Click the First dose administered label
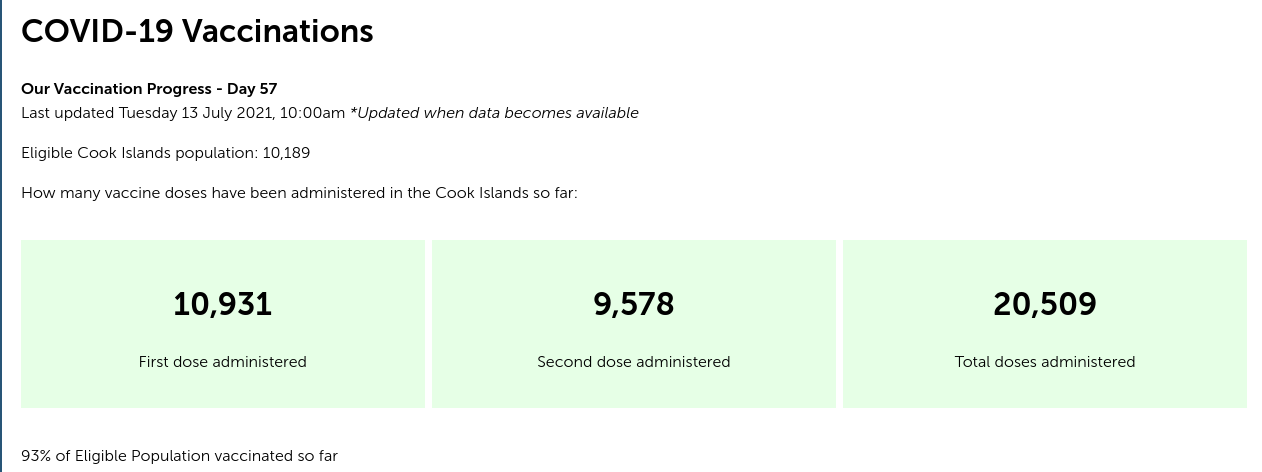This screenshot has width=1262, height=472. [223, 362]
